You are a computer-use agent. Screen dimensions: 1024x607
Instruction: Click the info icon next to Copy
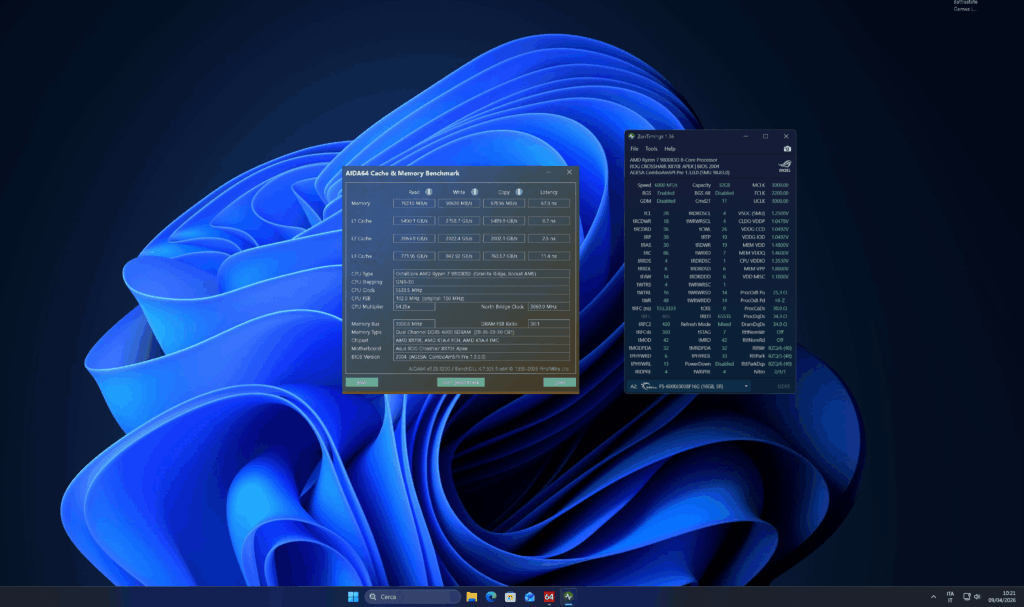click(x=519, y=192)
